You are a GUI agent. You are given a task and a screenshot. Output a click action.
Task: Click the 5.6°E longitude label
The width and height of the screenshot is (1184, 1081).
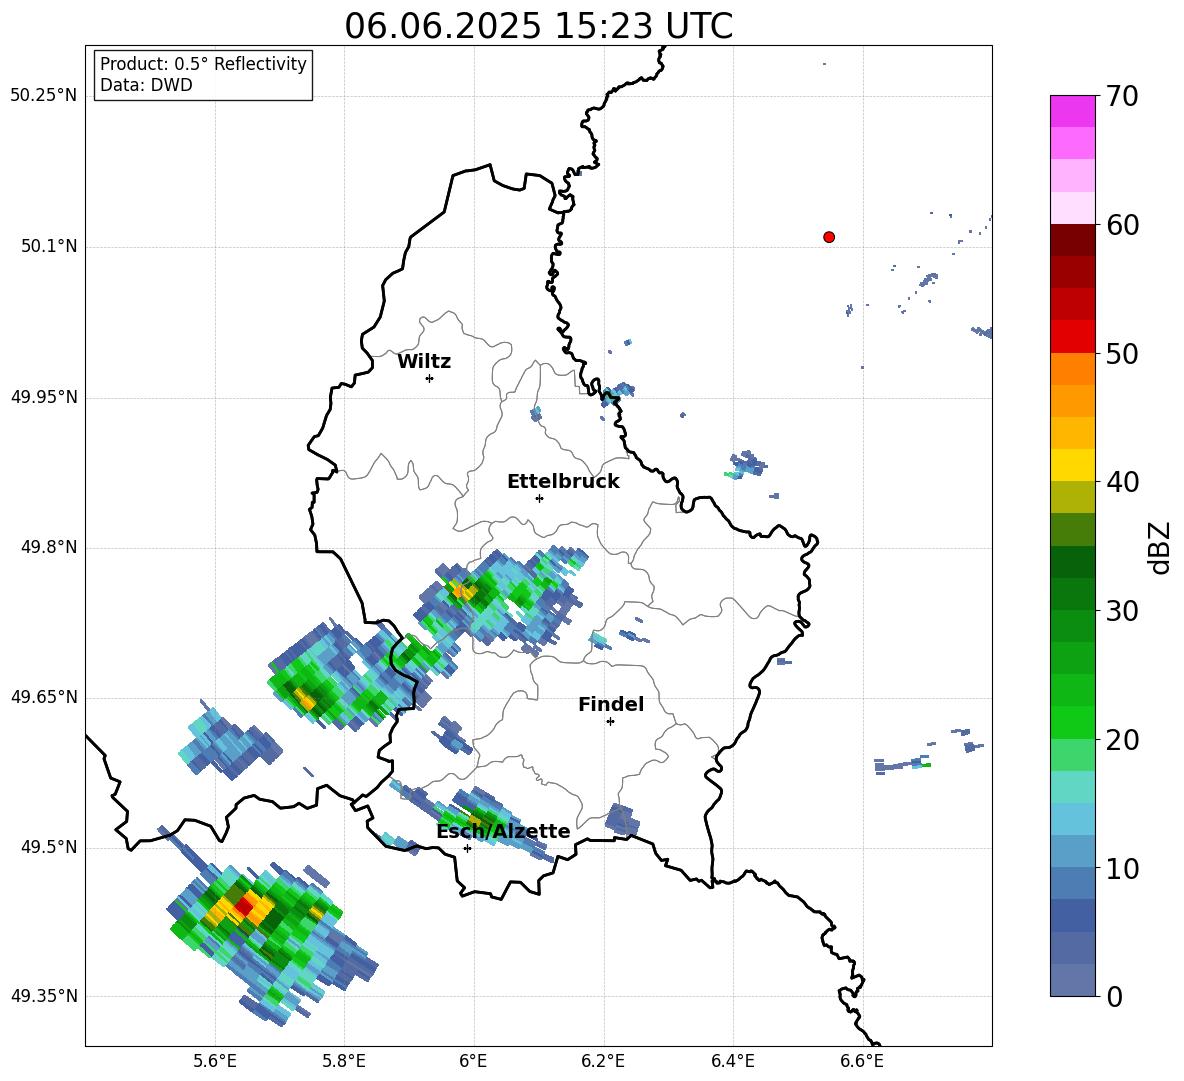(x=215, y=1062)
